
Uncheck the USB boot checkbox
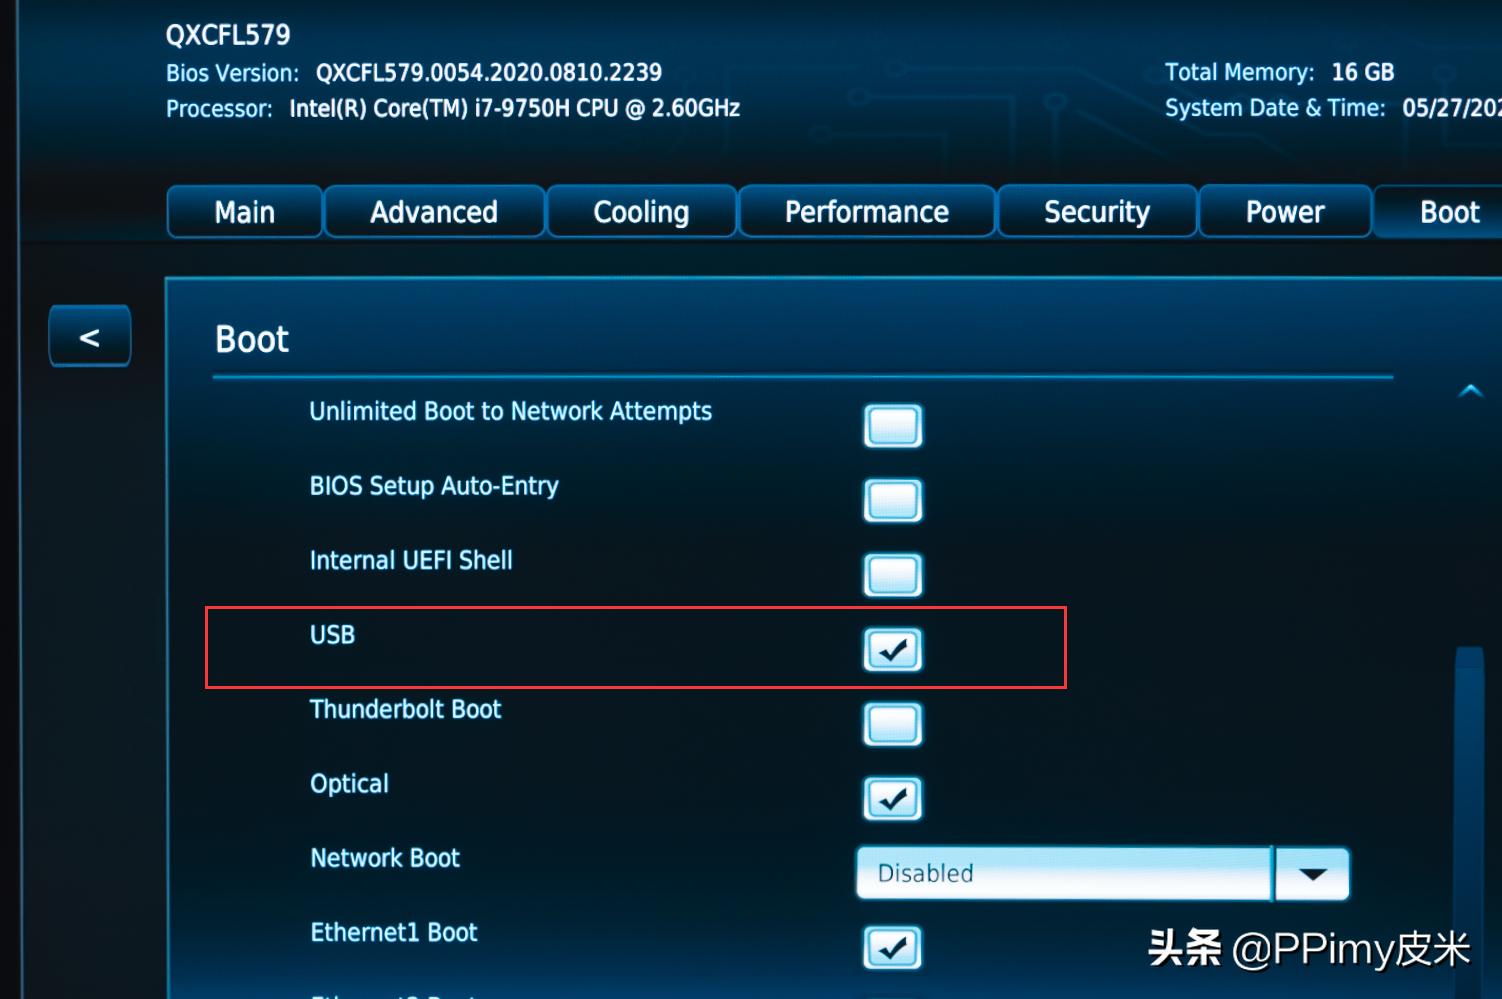(x=892, y=650)
